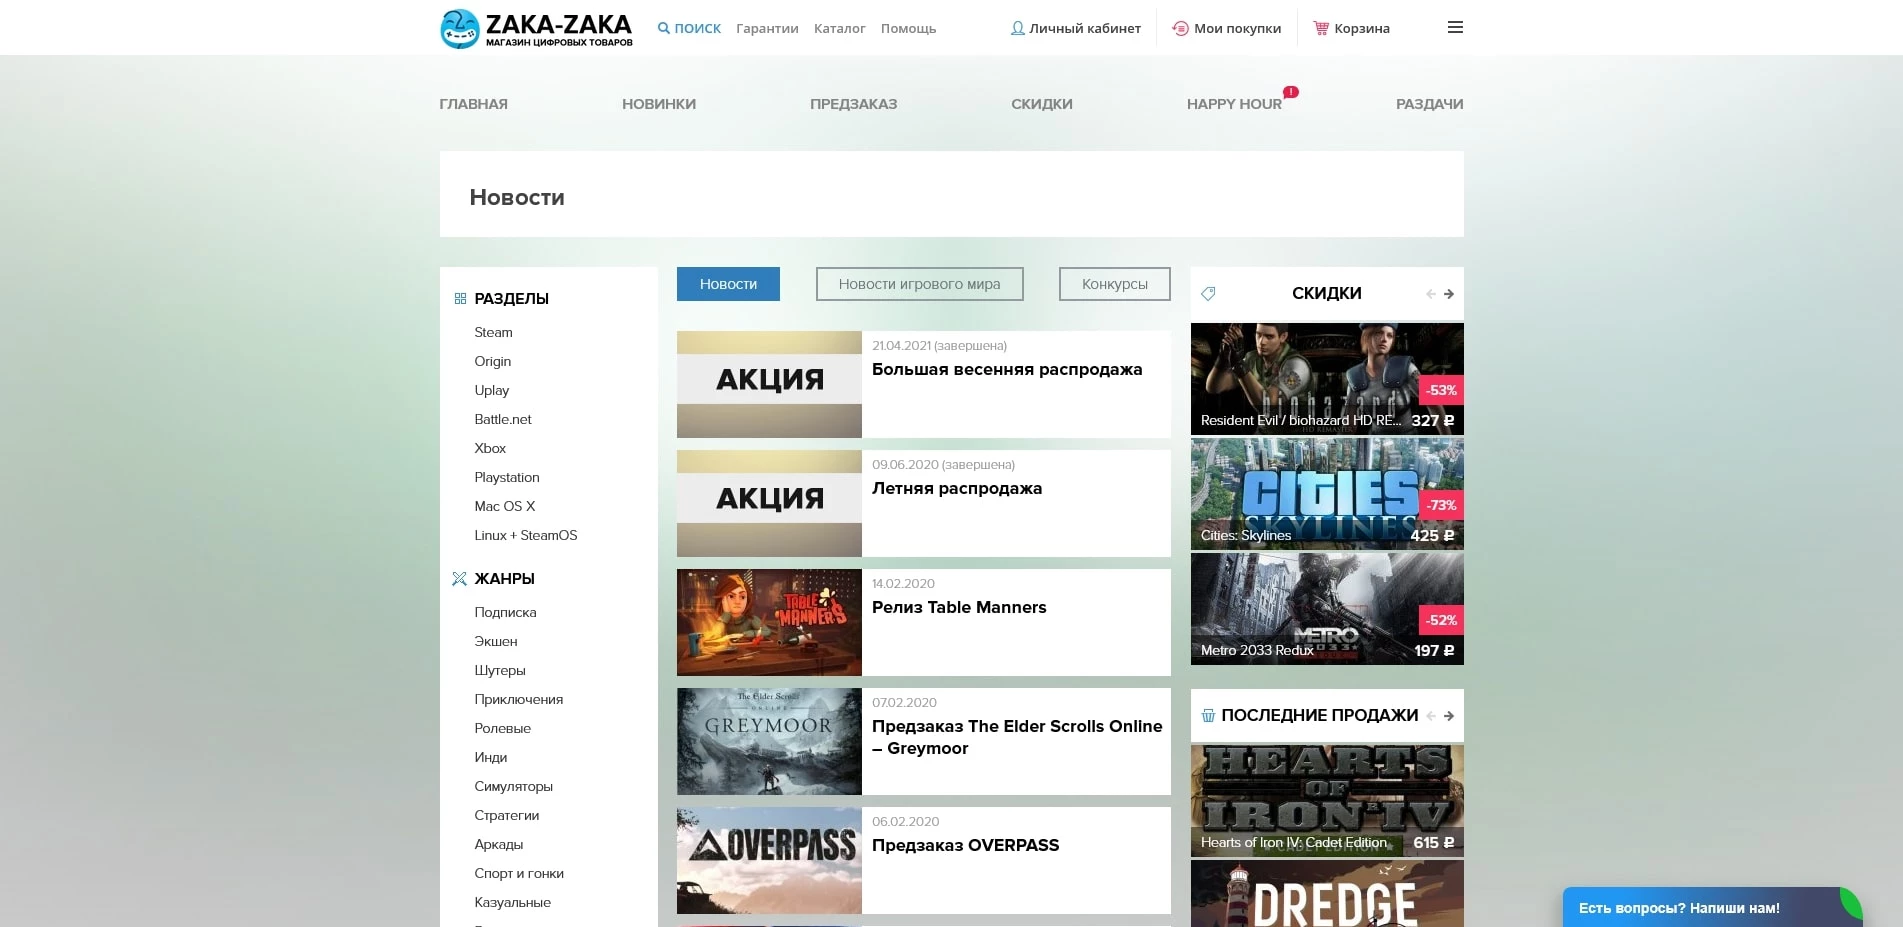Image resolution: width=1903 pixels, height=927 pixels.
Task: Click previous arrow in Скидки panel
Action: [1430, 294]
